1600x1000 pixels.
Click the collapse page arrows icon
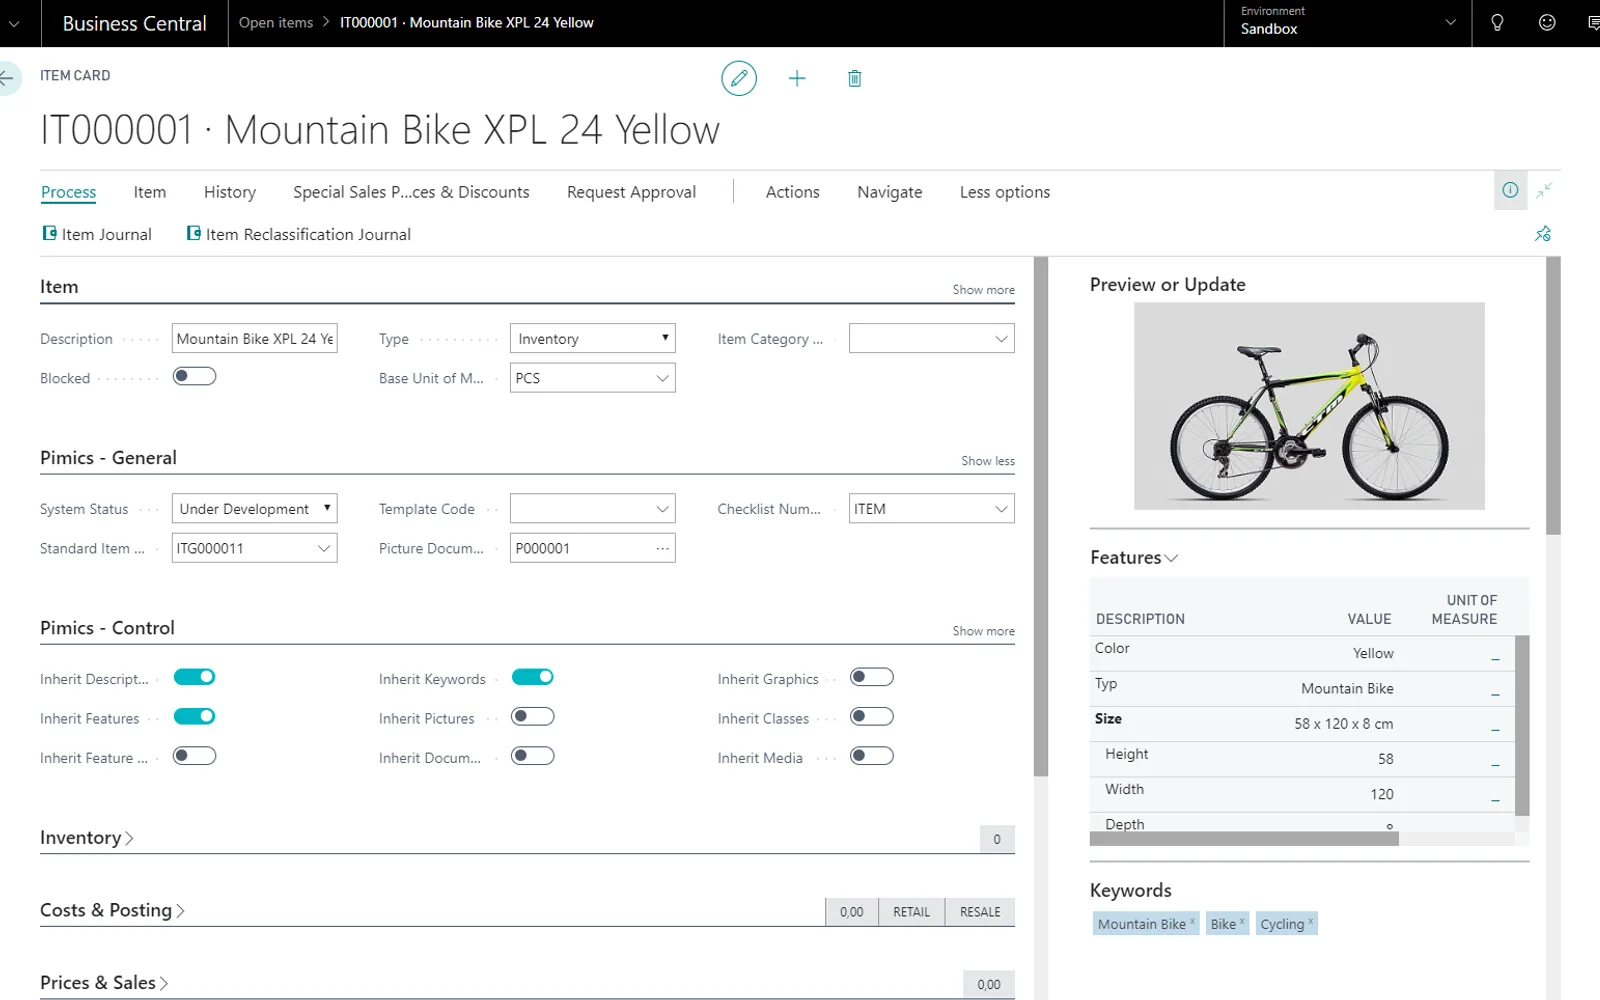point(1545,190)
